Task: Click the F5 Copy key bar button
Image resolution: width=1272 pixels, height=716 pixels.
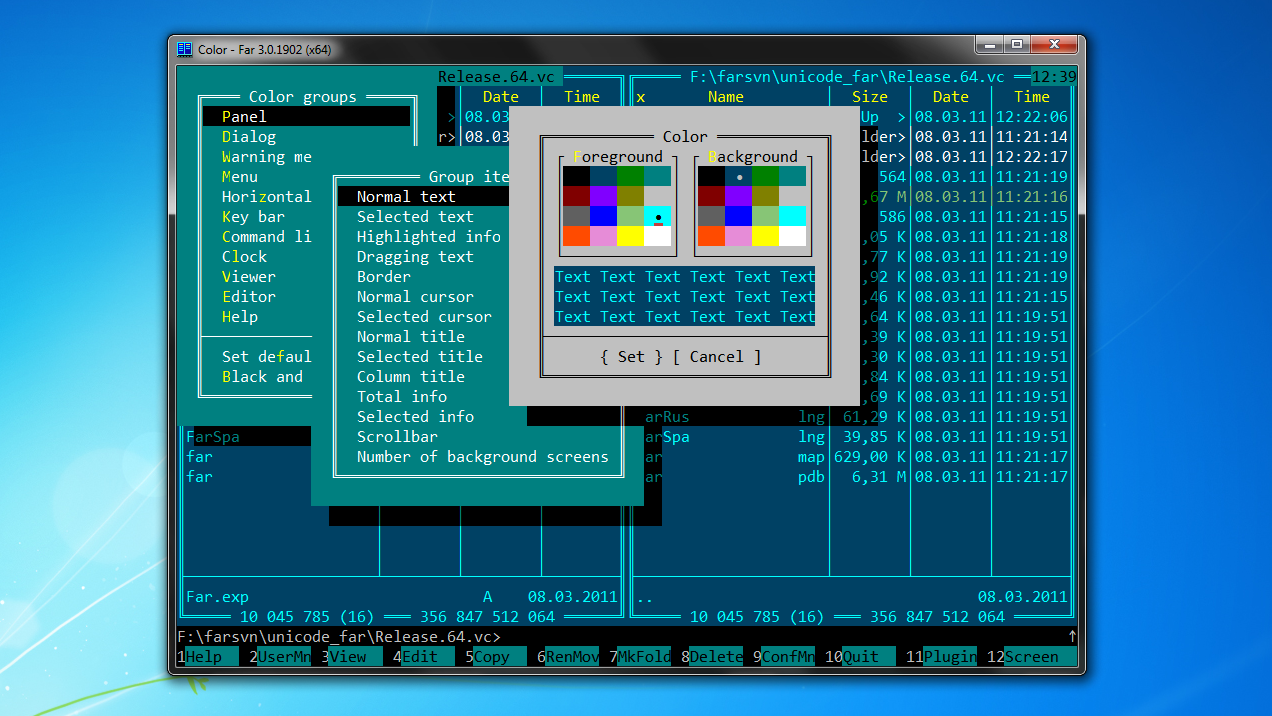Action: [x=492, y=657]
